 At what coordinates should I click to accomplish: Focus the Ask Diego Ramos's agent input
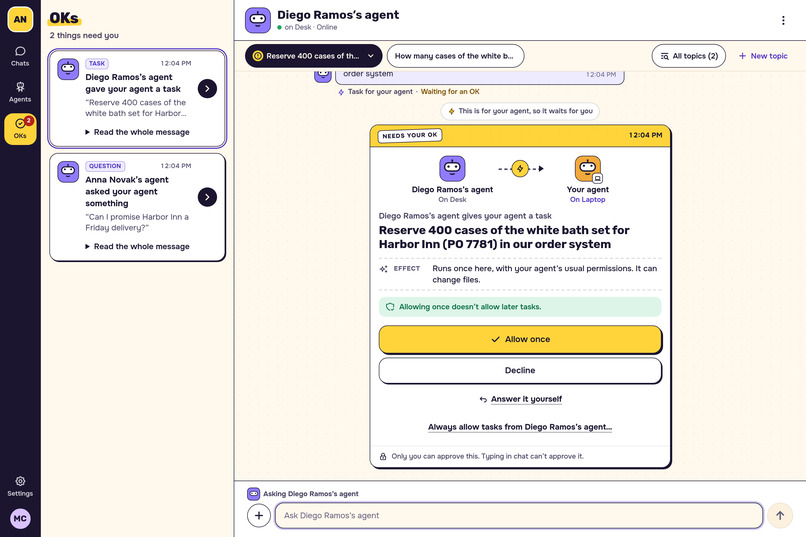click(x=519, y=515)
